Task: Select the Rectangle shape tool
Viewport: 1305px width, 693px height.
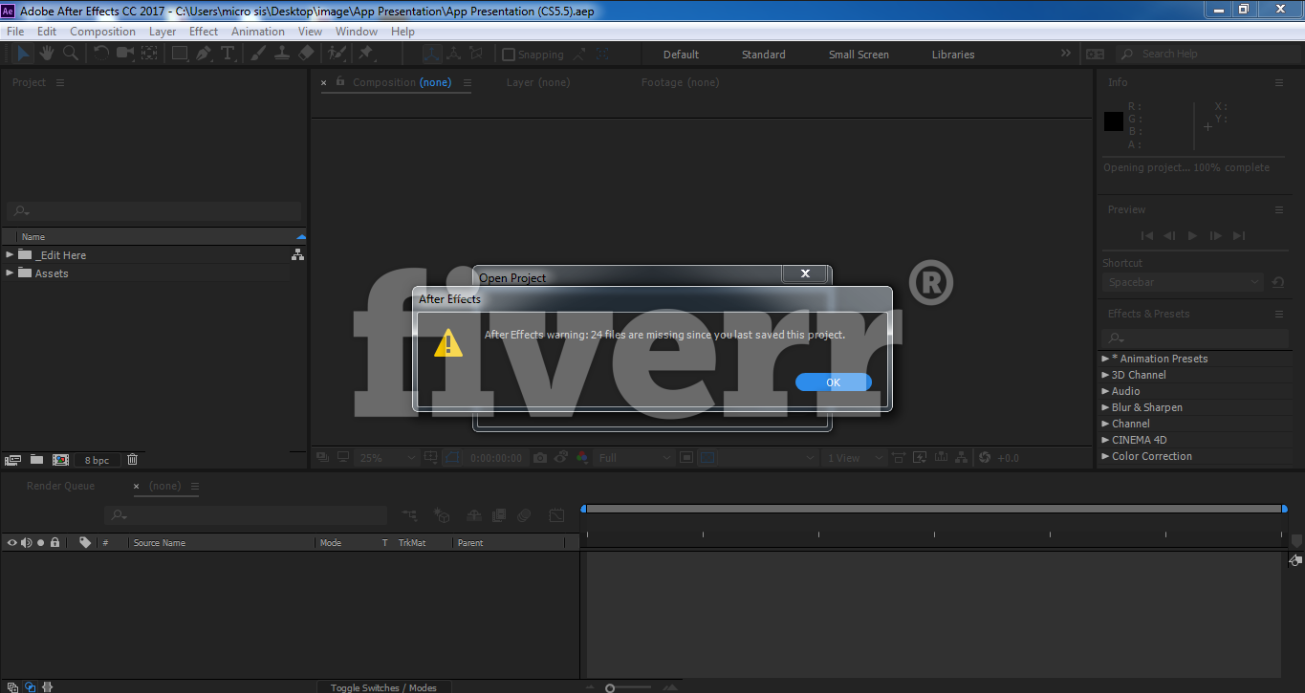Action: point(180,54)
